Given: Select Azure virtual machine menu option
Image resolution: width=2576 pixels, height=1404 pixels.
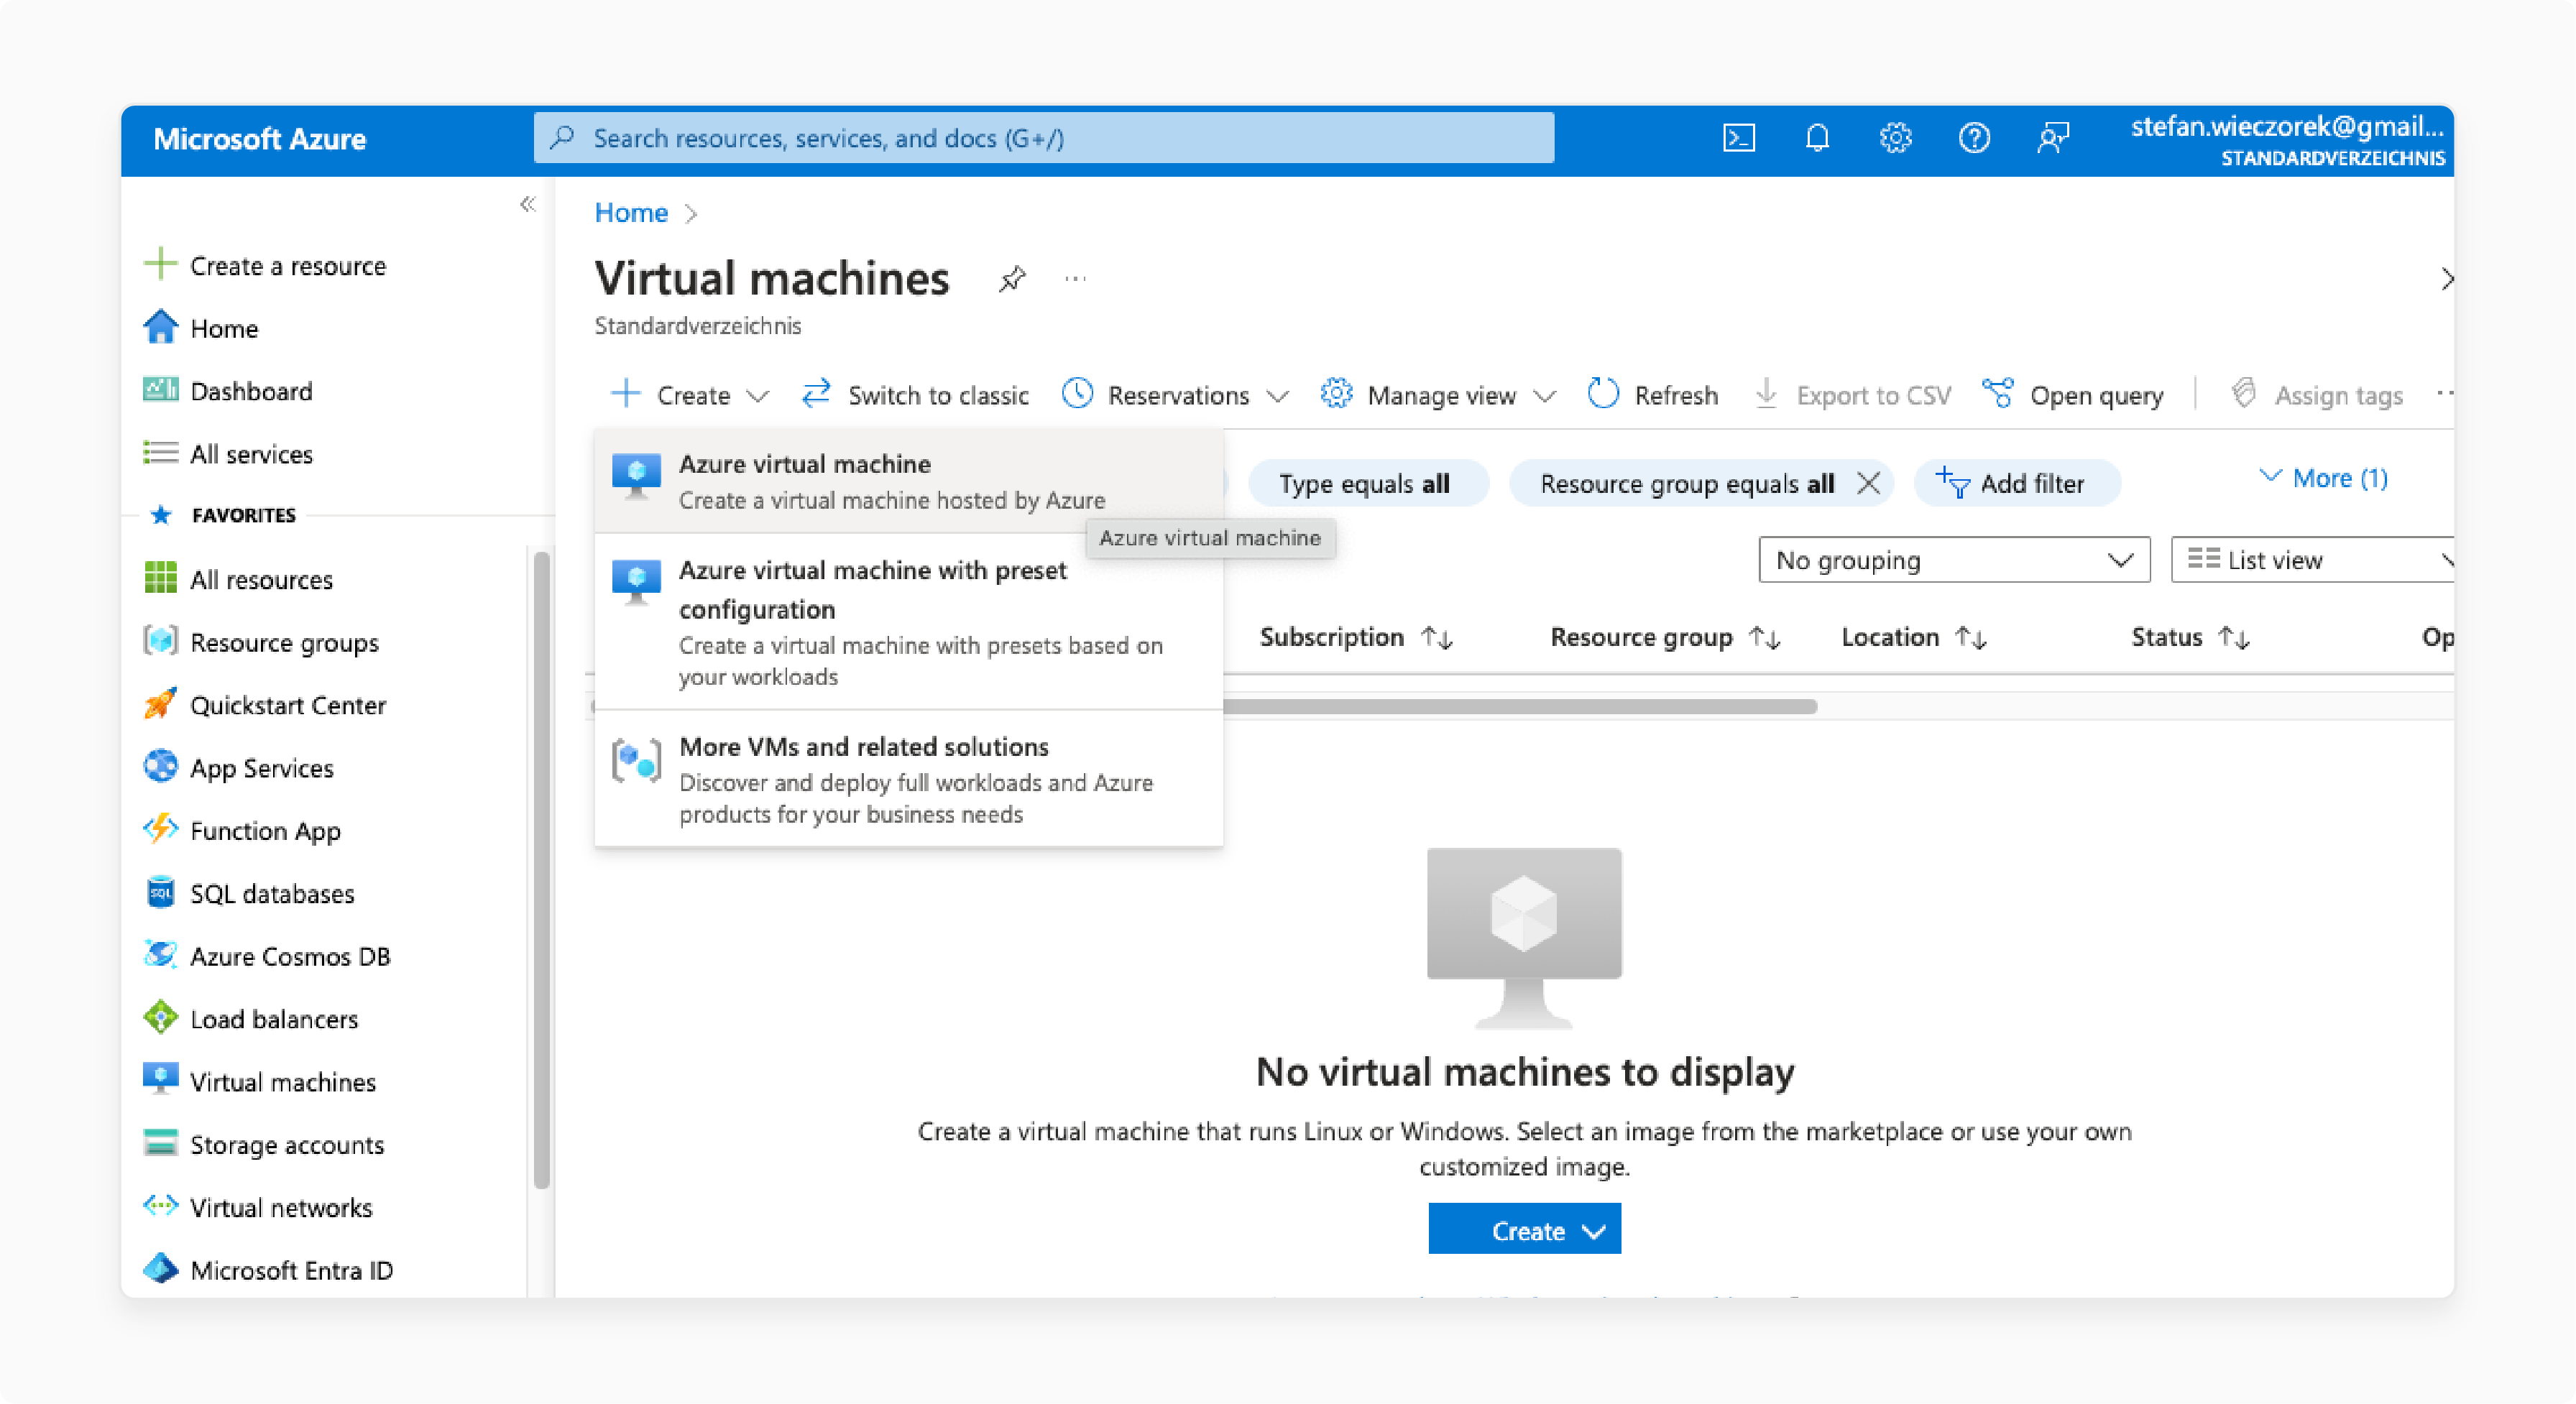Looking at the screenshot, I should click(908, 482).
